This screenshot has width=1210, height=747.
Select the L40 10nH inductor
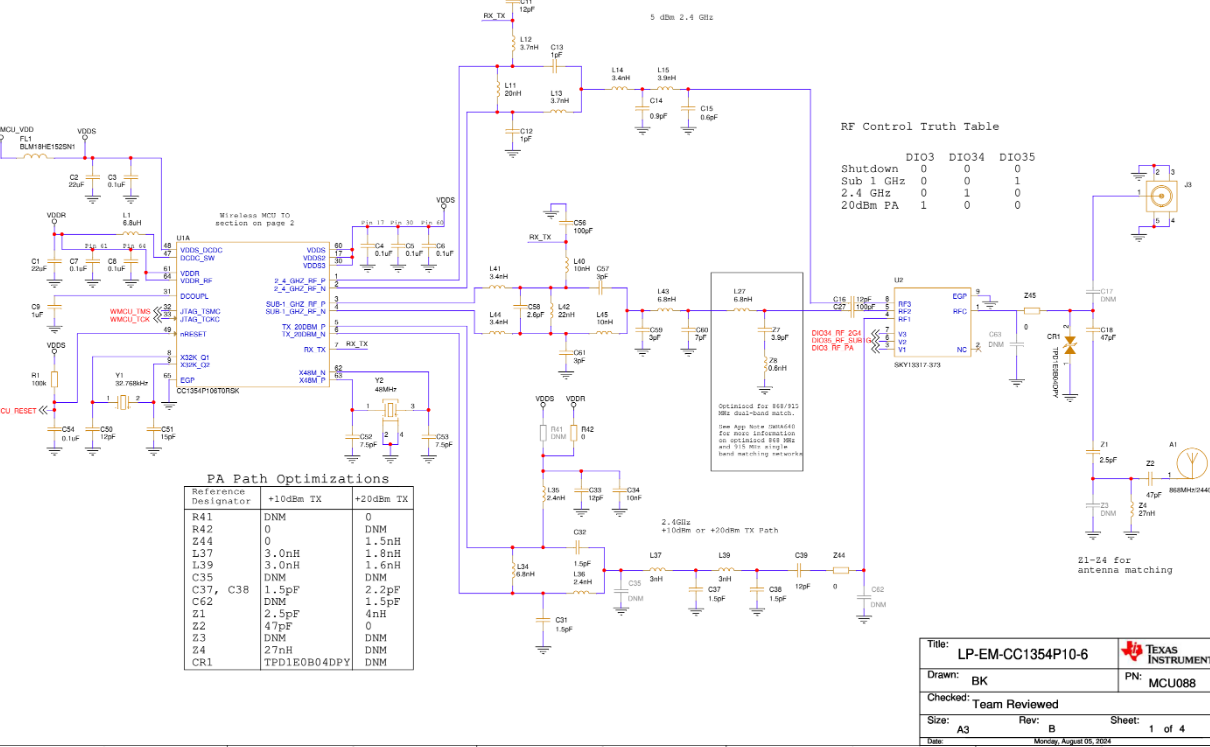tap(566, 266)
